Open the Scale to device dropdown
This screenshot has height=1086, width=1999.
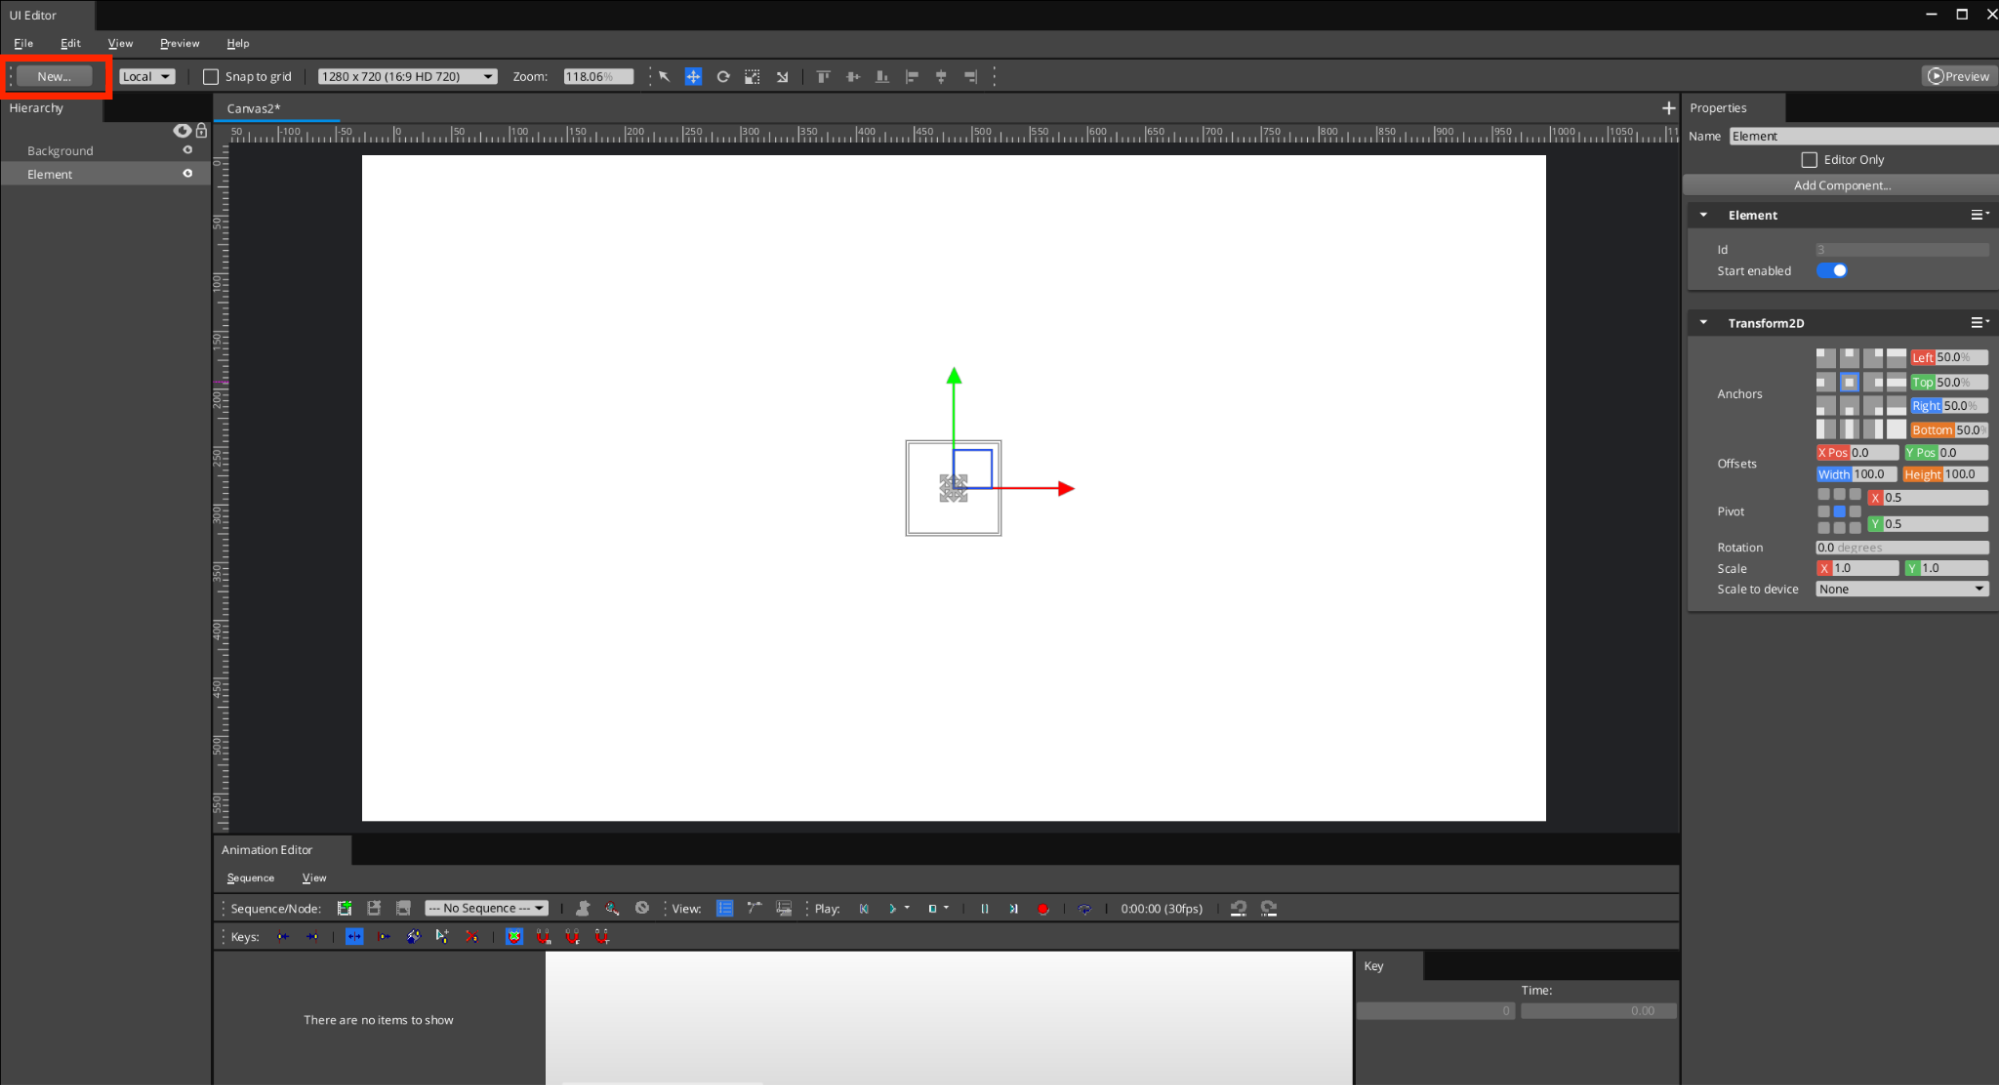tap(1901, 589)
